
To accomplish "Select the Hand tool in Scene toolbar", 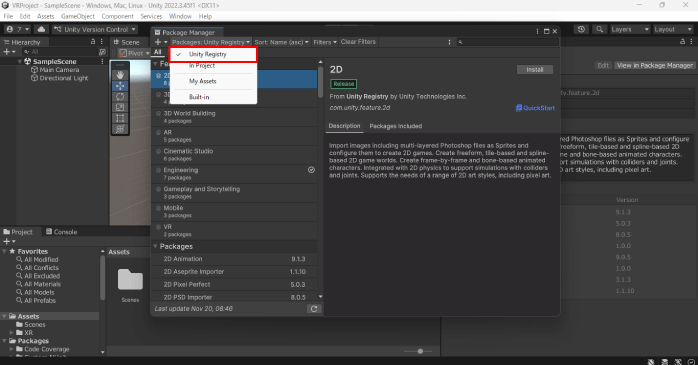I will pyautogui.click(x=120, y=75).
